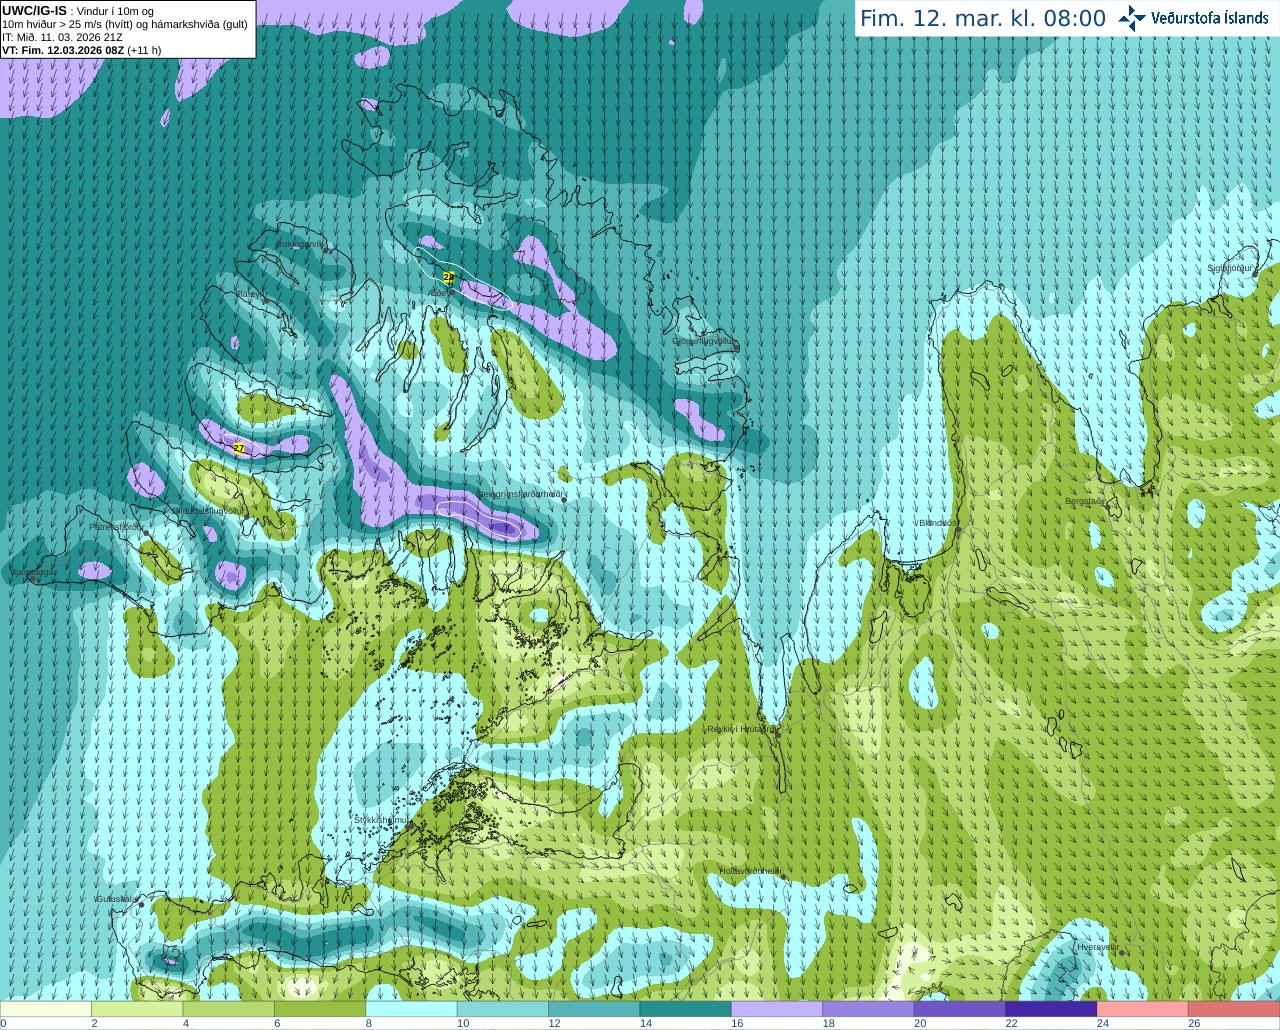This screenshot has height=1030, width=1280.
Task: Click the 8–10 m/s light cyan legend swatch
Action: (412, 1009)
